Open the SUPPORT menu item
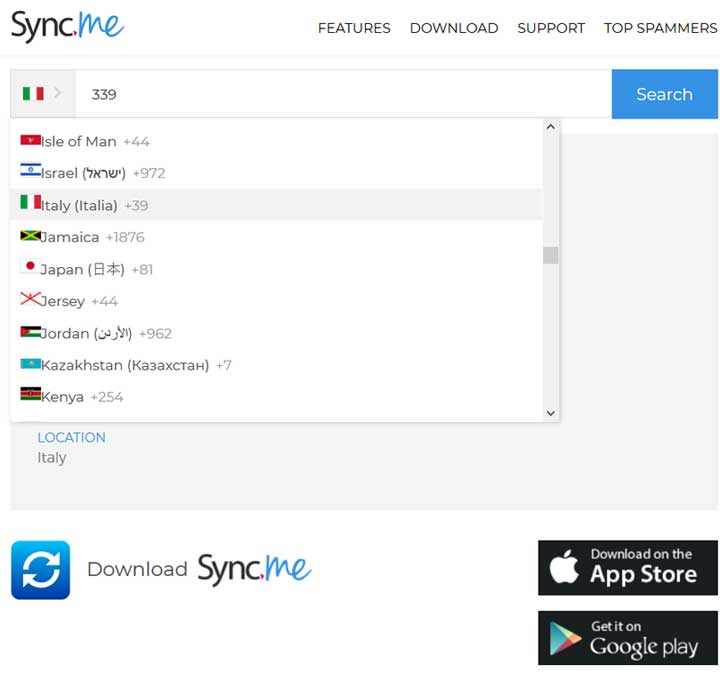This screenshot has width=720, height=689. click(551, 28)
